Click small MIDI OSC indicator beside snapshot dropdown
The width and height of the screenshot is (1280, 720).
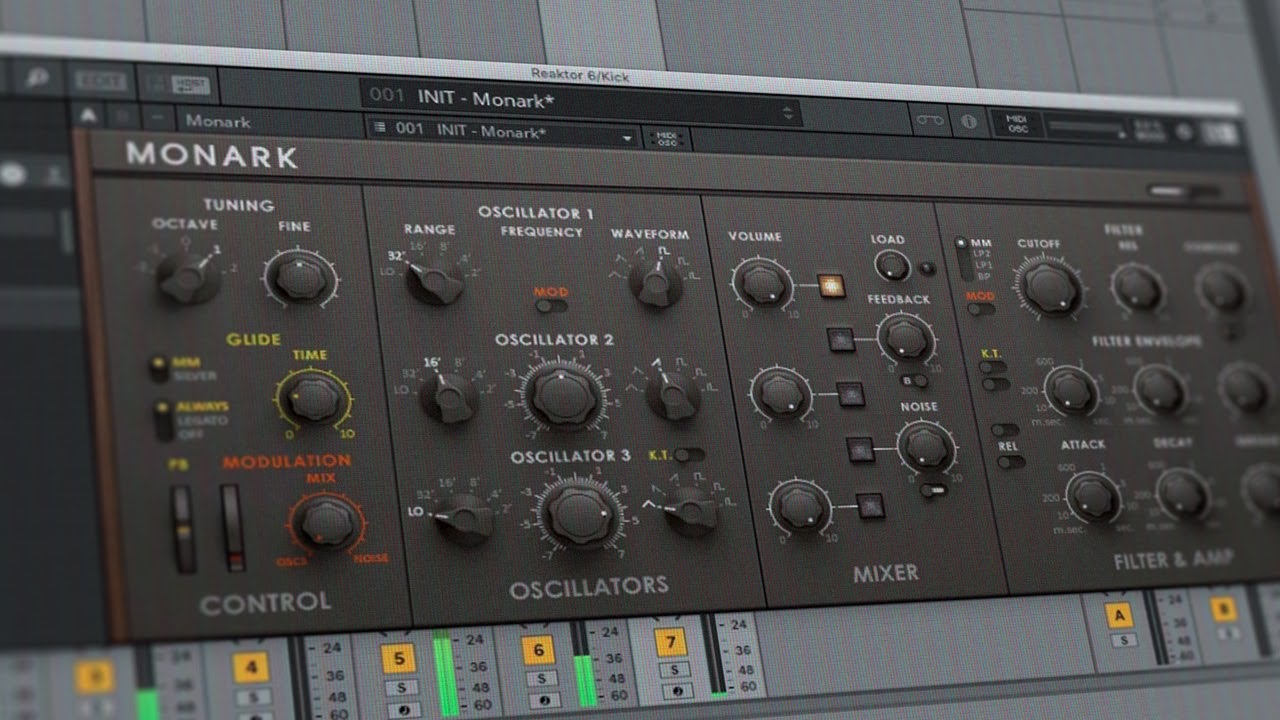[x=666, y=139]
